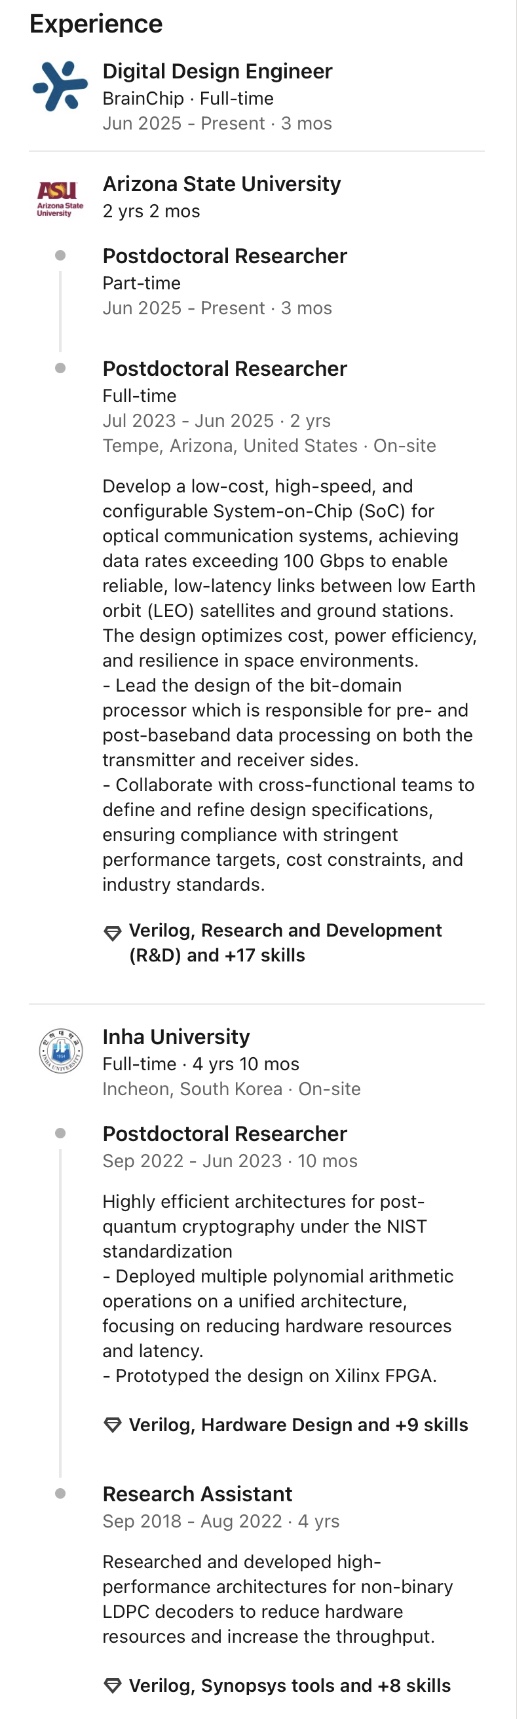Viewport: 517px width, 1719px height.
Task: Select the diamond skills icon beside Verilog, Research and Development
Action: tap(113, 933)
